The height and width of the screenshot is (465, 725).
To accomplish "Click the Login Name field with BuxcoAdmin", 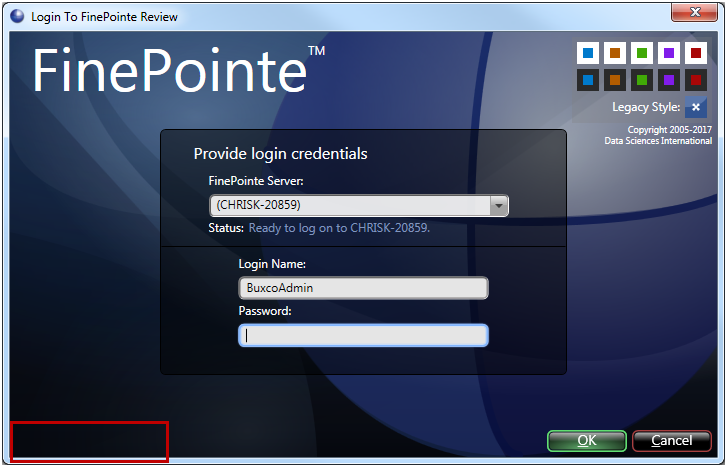I will [363, 288].
